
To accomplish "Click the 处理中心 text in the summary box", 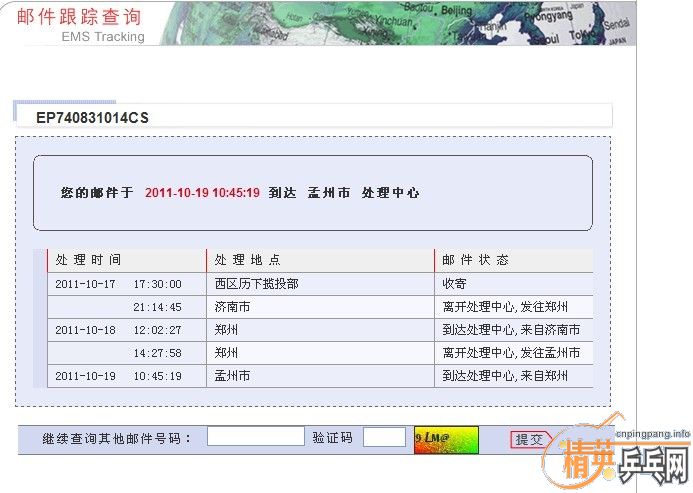I will click(x=390, y=193).
